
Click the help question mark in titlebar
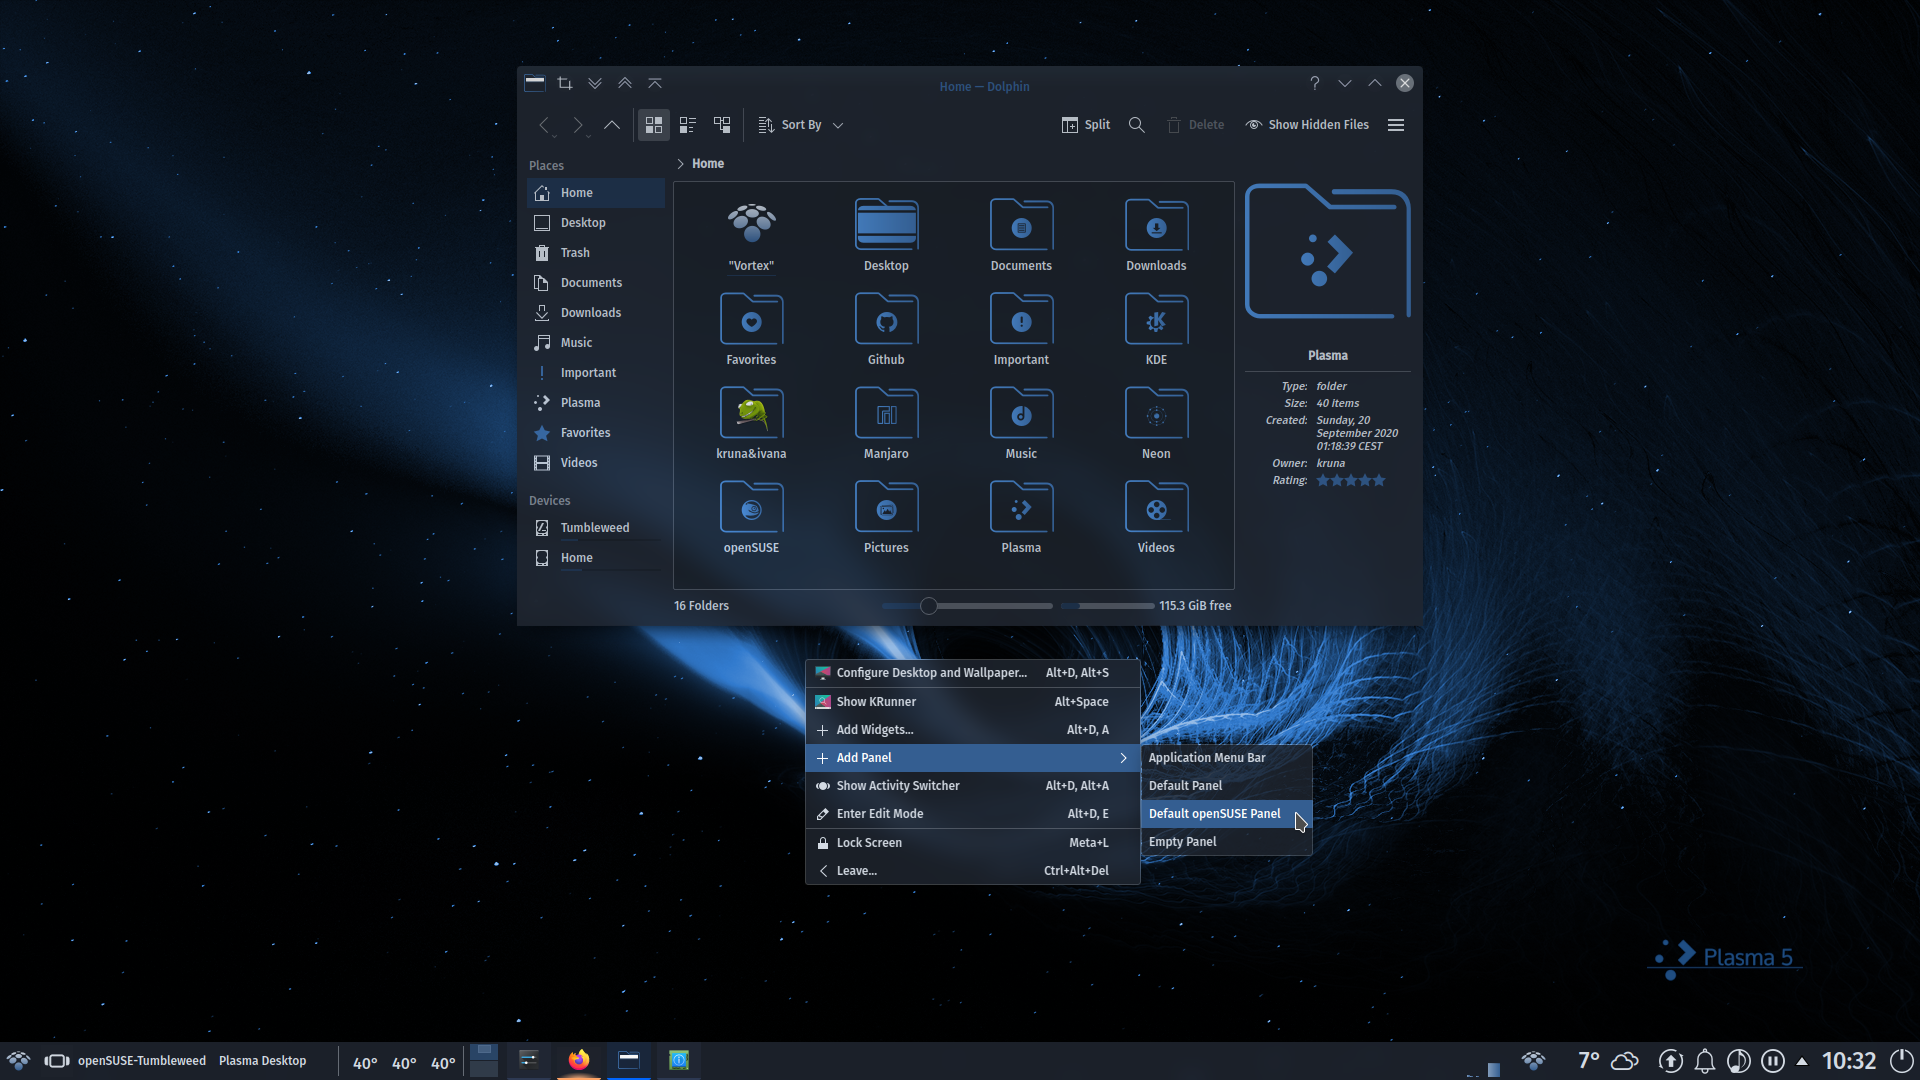1315,83
